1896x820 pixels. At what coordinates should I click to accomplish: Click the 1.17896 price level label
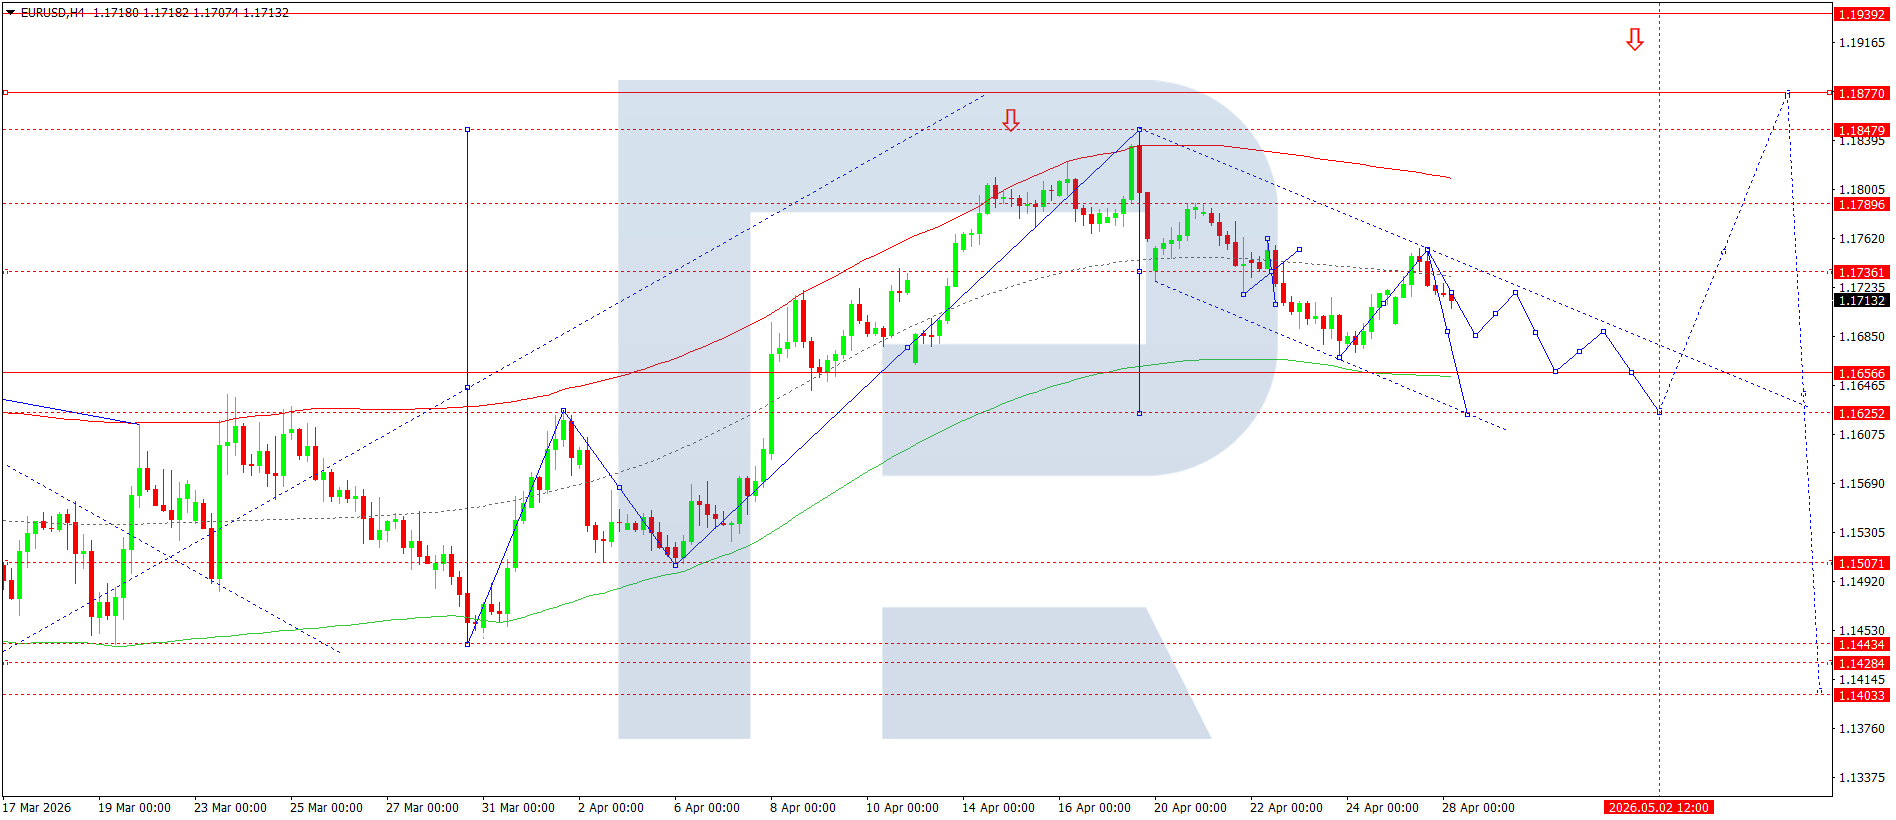pos(1861,204)
